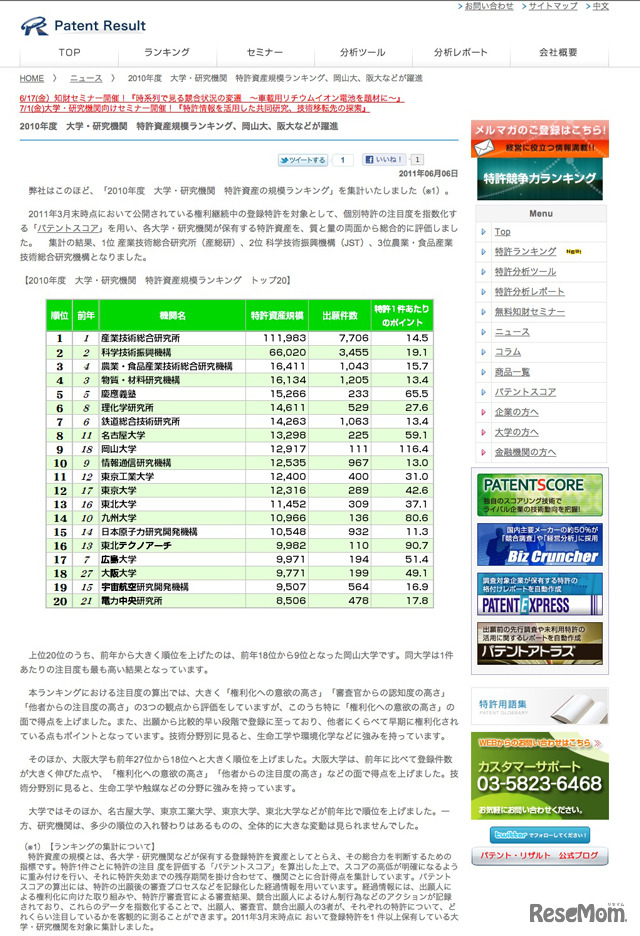Open パテントスコア in the side menu
Viewport: 640px width, 936px height.
pyautogui.click(x=525, y=392)
